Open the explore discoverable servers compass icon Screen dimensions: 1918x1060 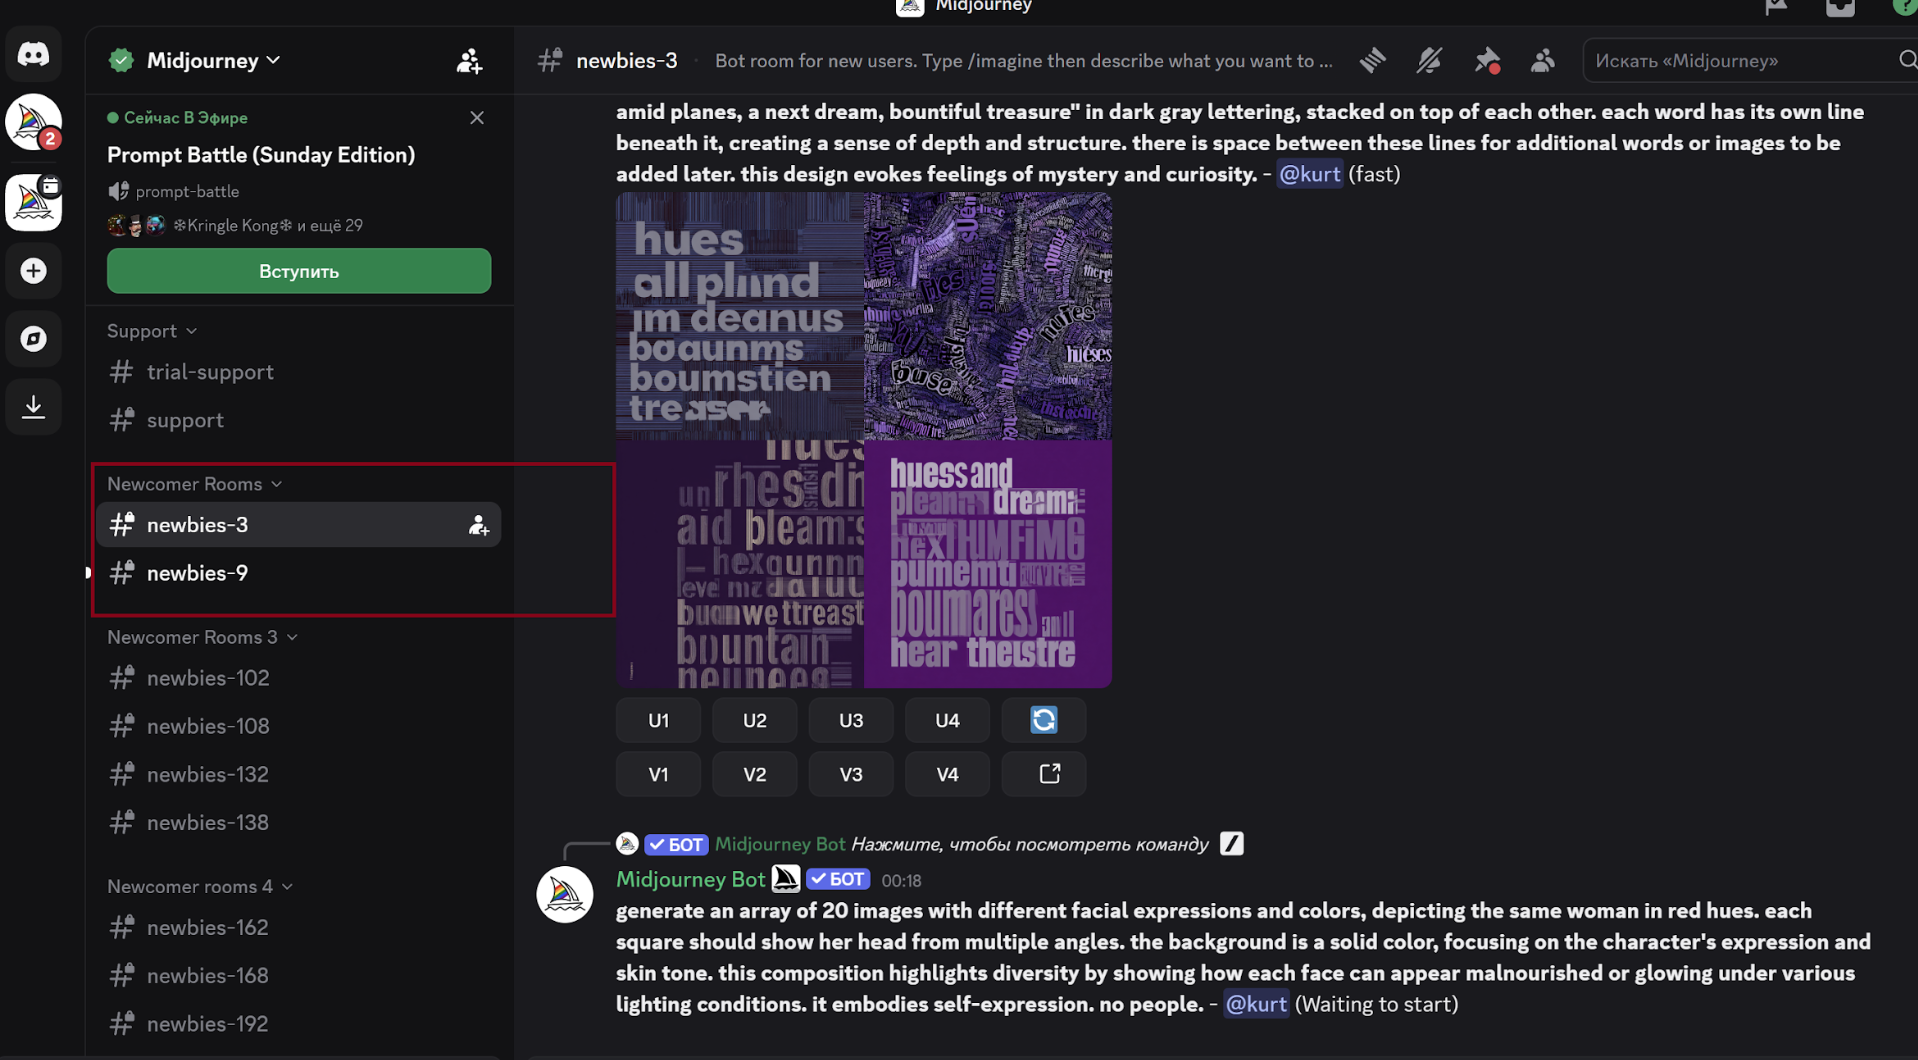click(x=34, y=339)
